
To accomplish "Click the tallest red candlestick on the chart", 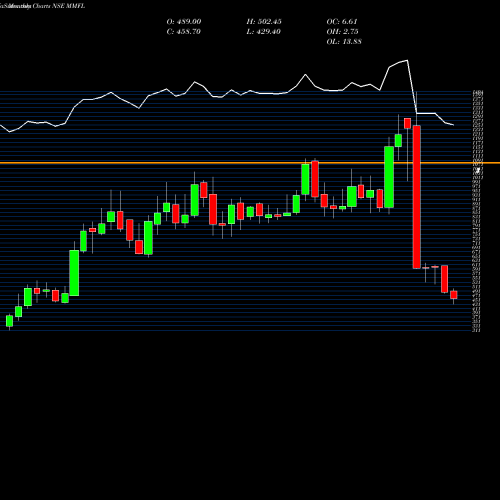I will point(417,197).
